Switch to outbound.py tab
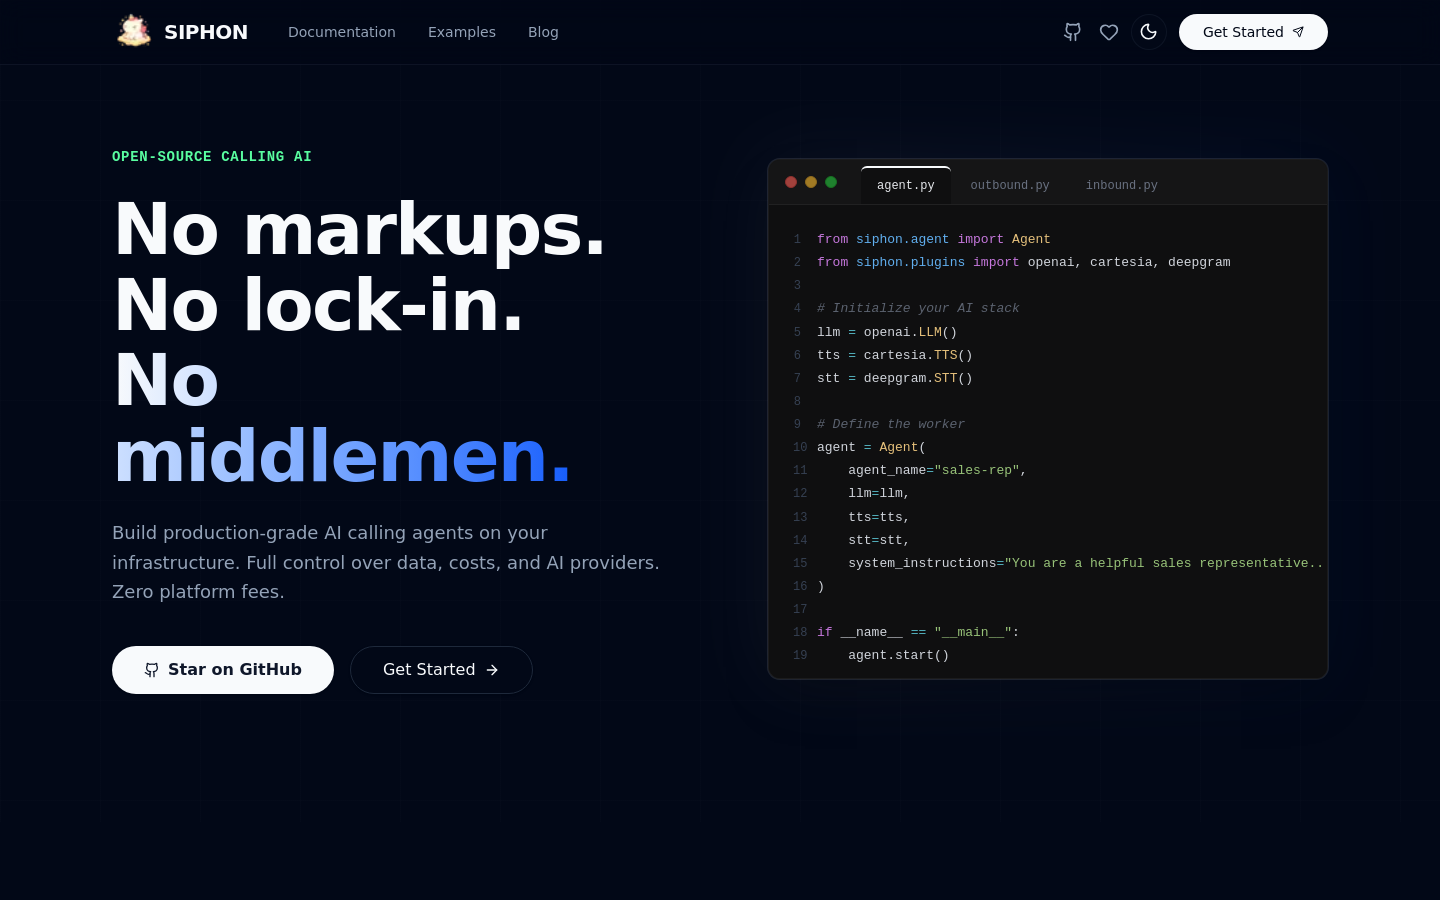Image resolution: width=1440 pixels, height=900 pixels. point(1010,185)
